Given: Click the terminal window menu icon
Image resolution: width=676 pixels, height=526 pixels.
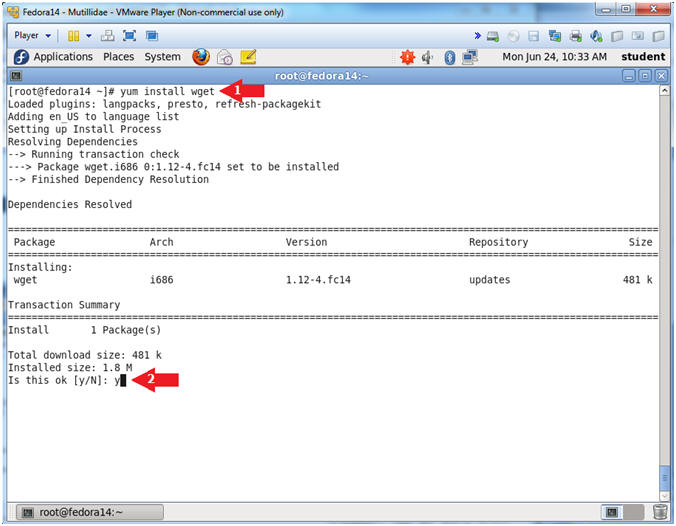Looking at the screenshot, I should click(16, 76).
